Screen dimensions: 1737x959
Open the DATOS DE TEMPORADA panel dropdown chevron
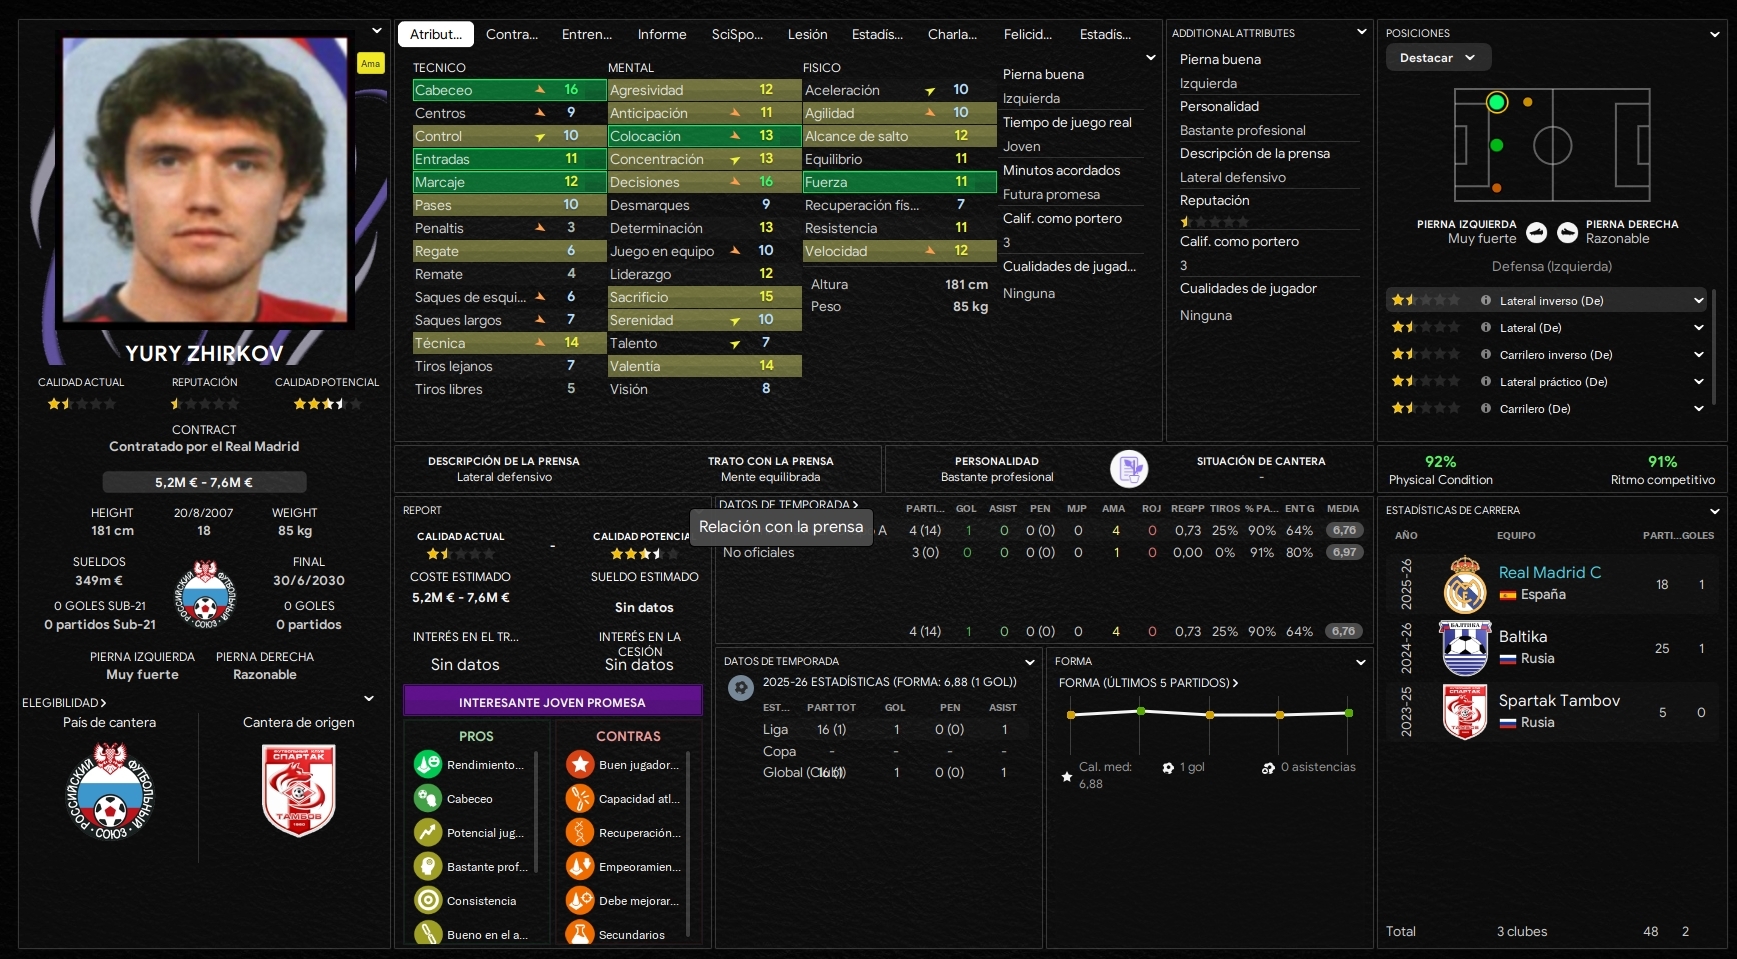(1030, 662)
